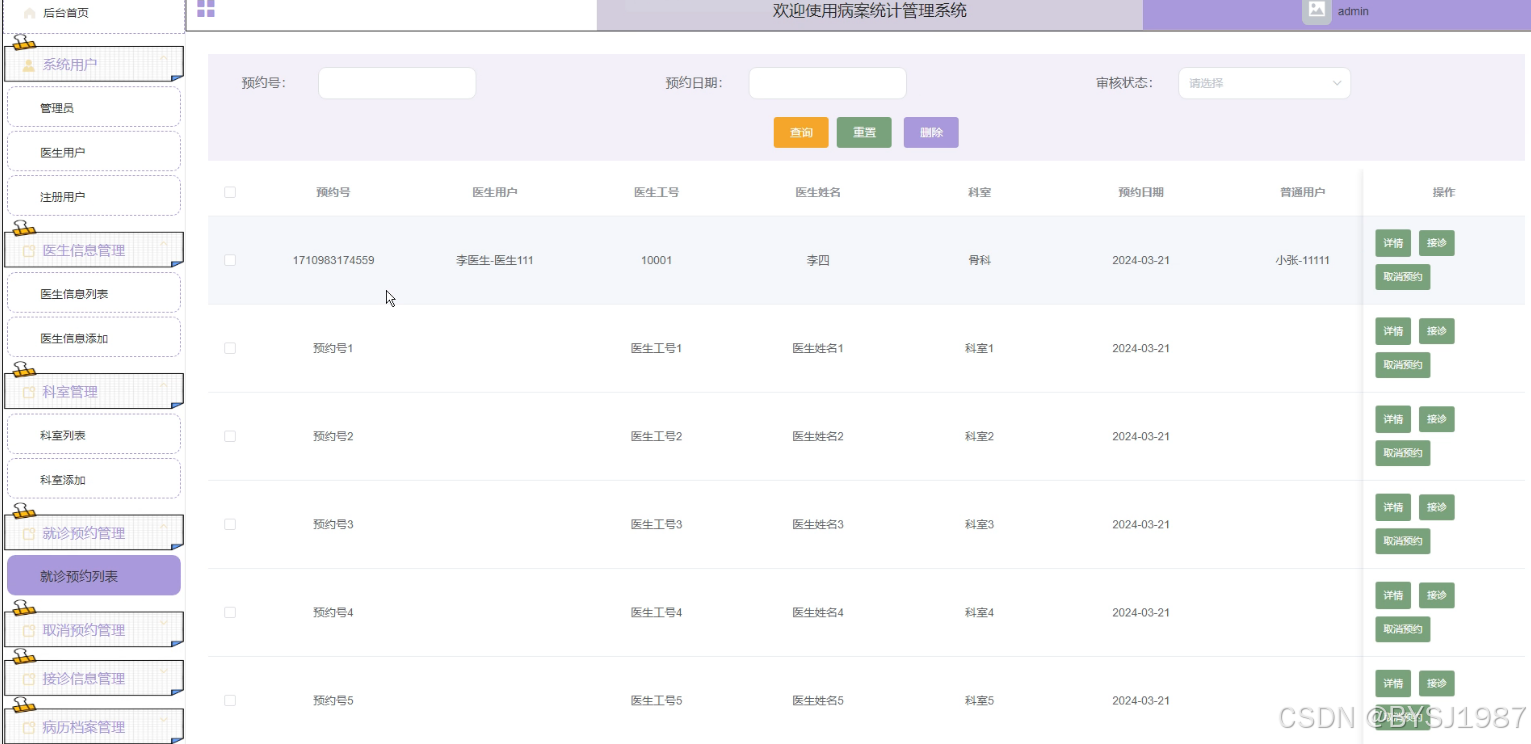Viewport: 1531px width, 744px height.
Task: Check the row checkbox for 预约号4
Action: click(x=230, y=612)
